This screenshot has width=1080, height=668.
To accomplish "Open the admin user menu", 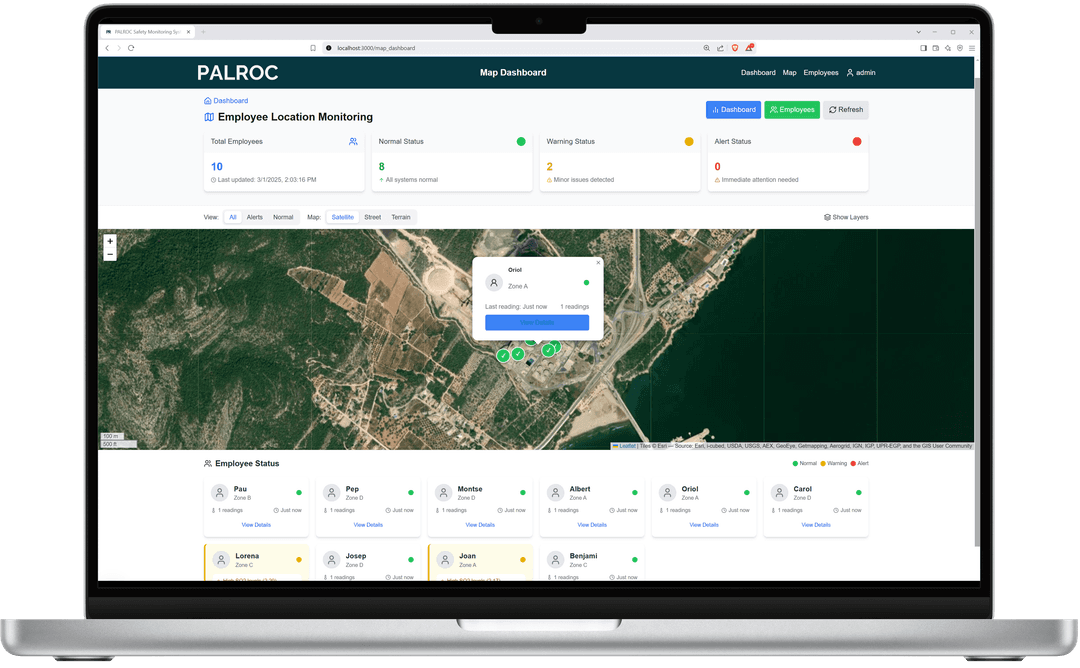I will 860,73.
